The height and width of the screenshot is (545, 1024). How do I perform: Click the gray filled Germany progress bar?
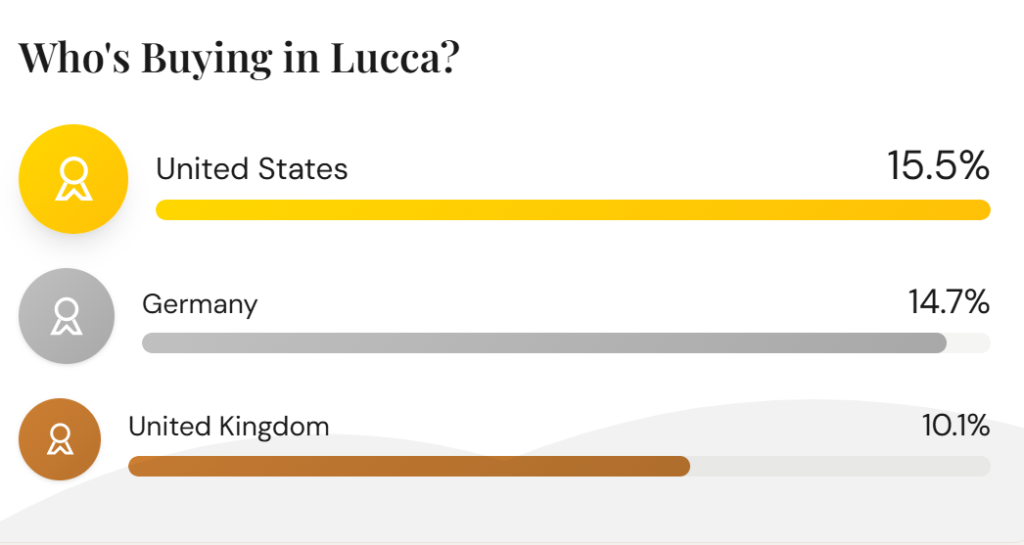pos(543,343)
